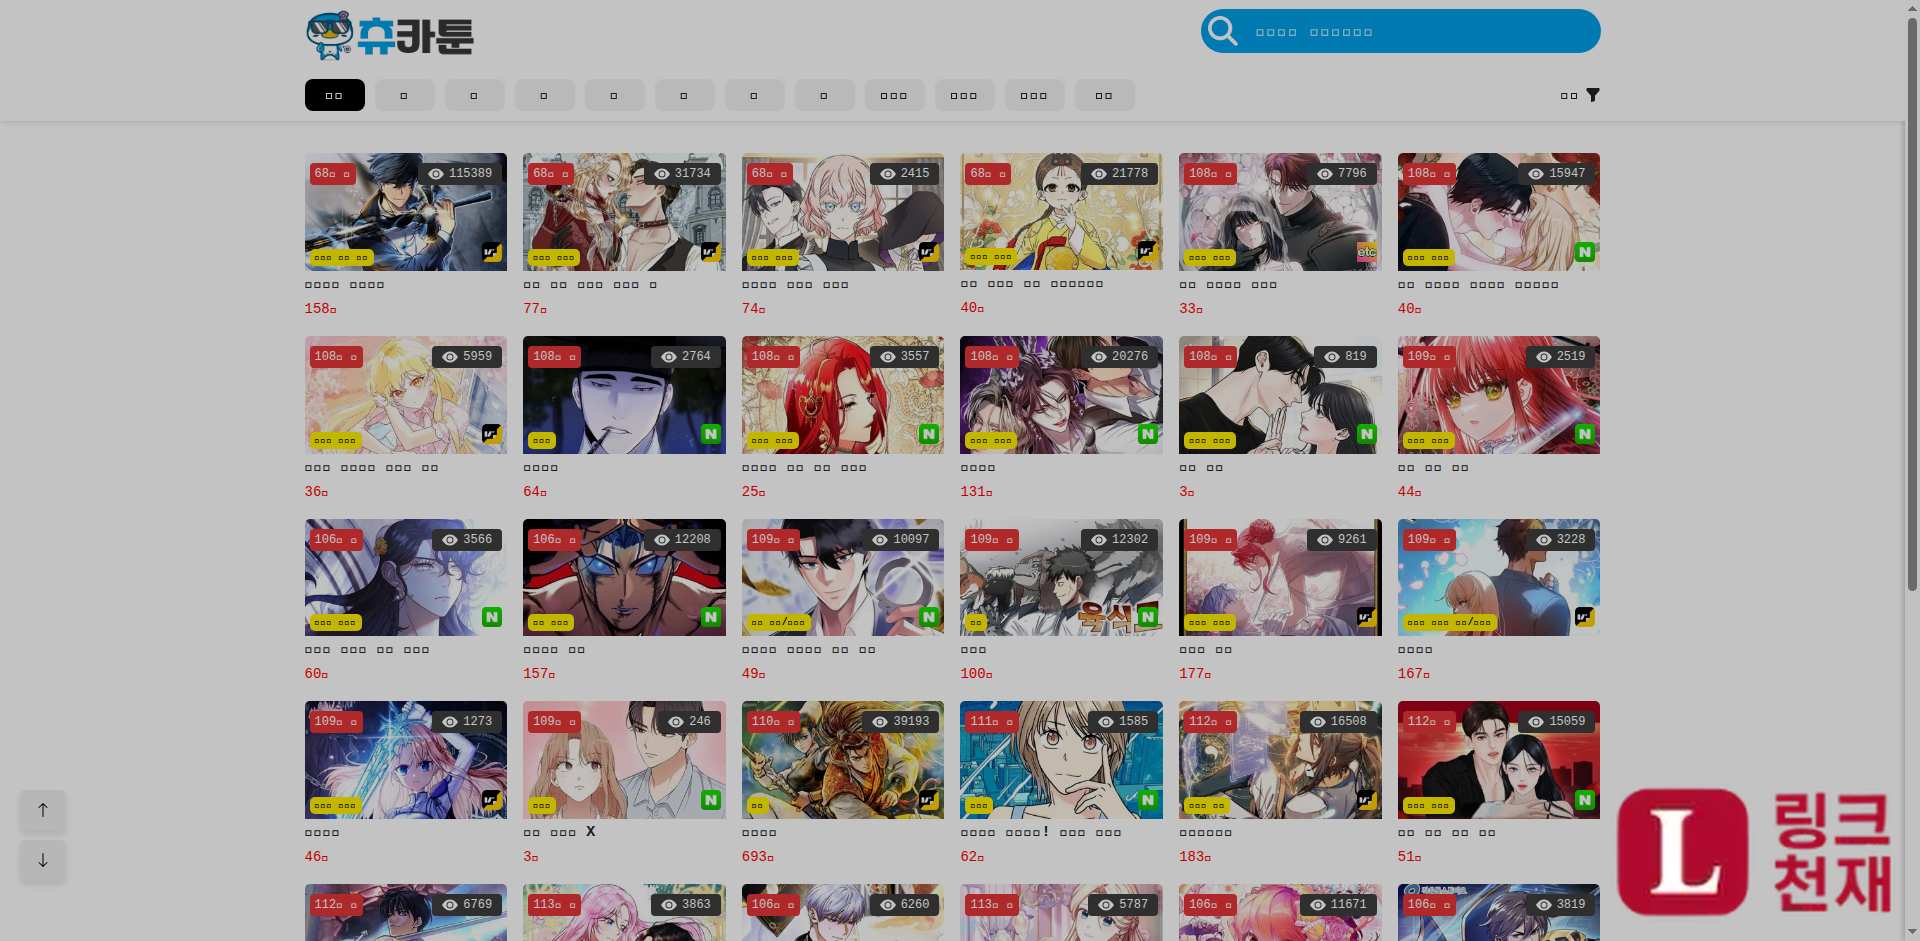This screenshot has width=1920, height=941.
Task: Click the Naver N badge on the 15947-view card
Action: coord(1585,252)
